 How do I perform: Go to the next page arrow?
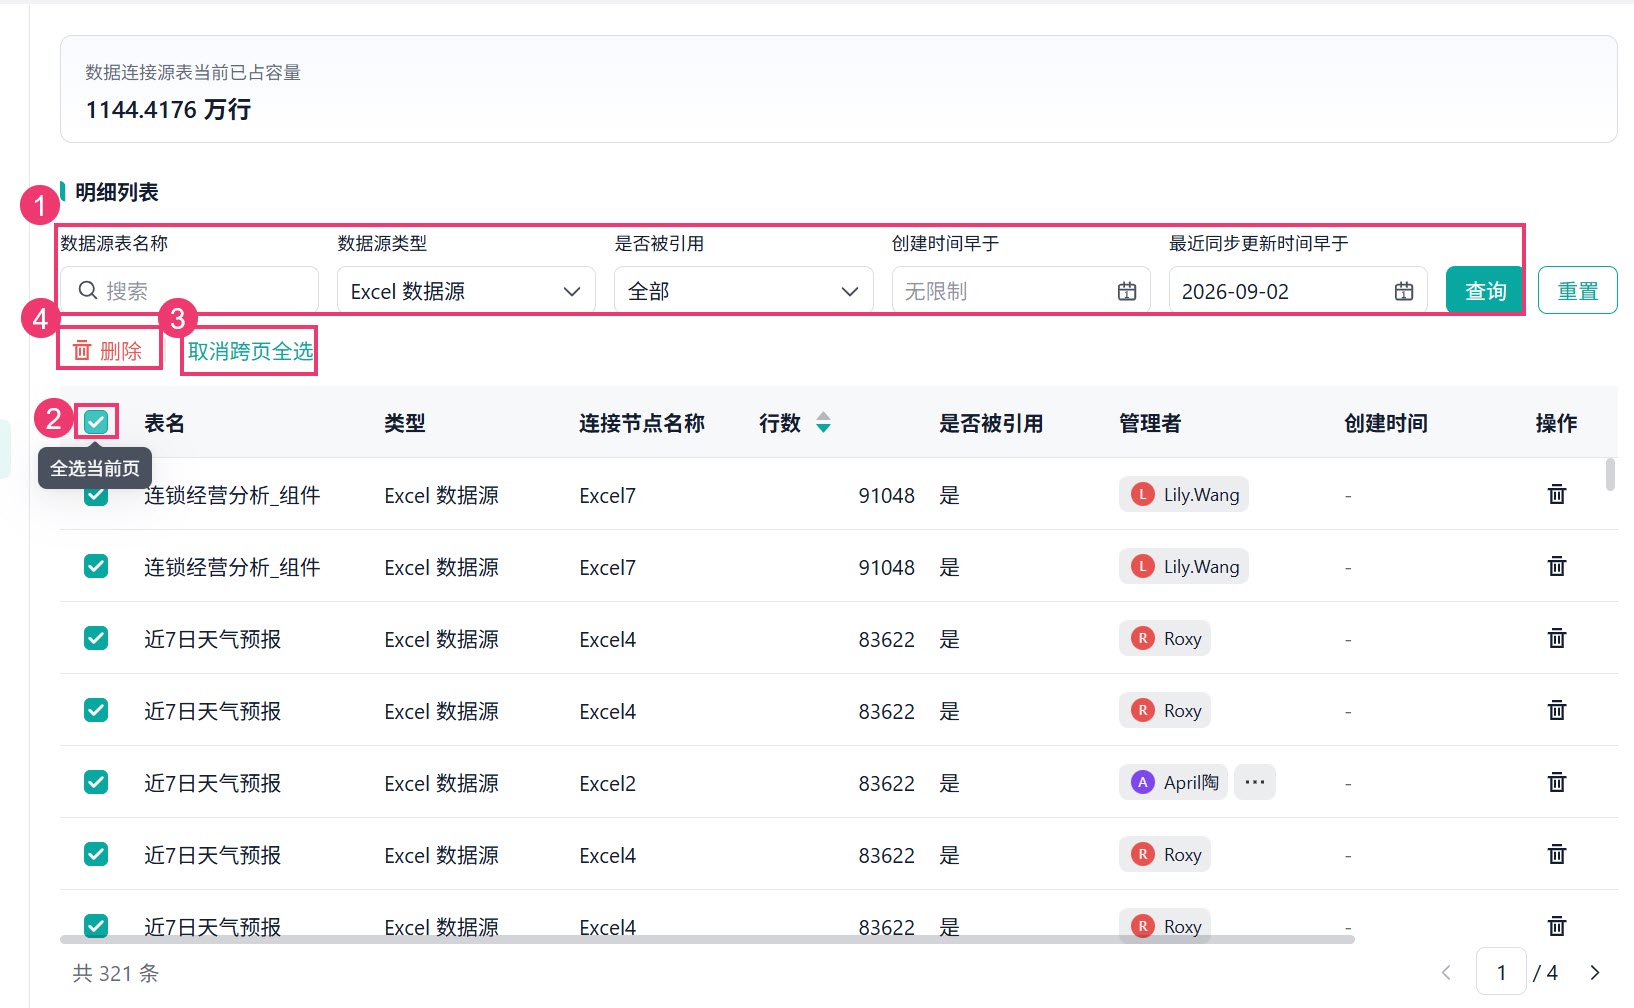pos(1595,973)
